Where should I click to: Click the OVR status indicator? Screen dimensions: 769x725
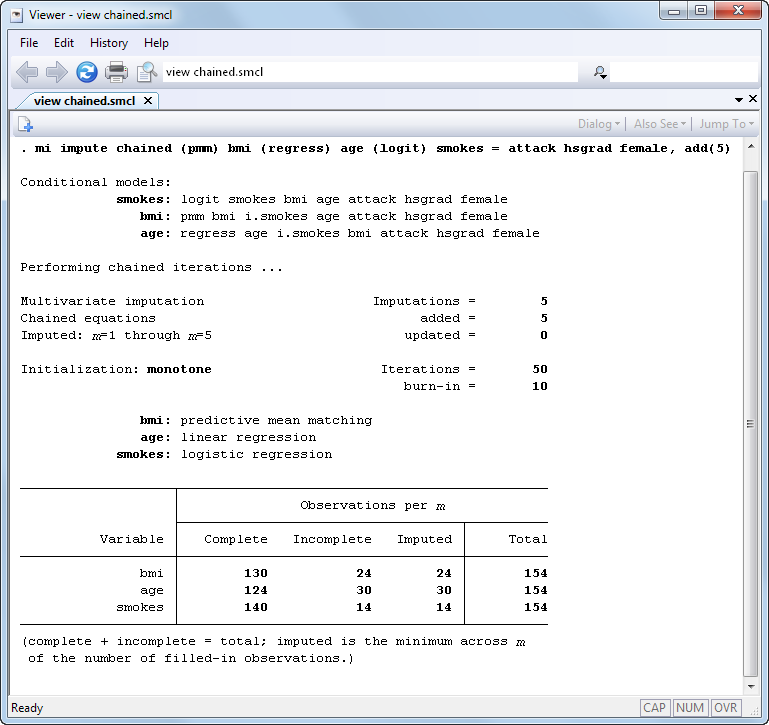tap(725, 708)
